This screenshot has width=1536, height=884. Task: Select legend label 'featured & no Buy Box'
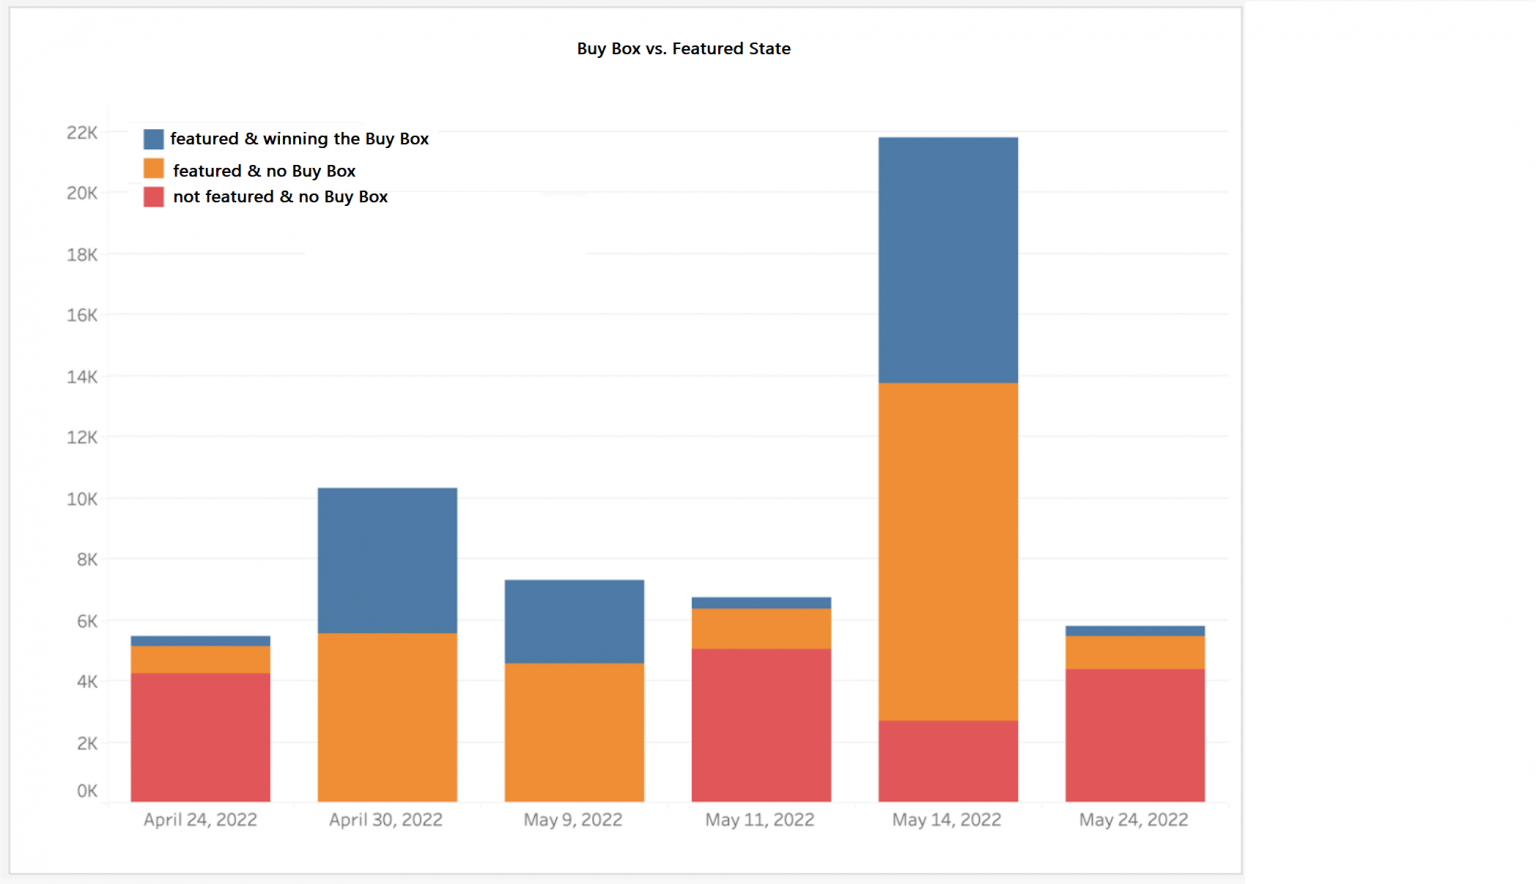tap(264, 171)
